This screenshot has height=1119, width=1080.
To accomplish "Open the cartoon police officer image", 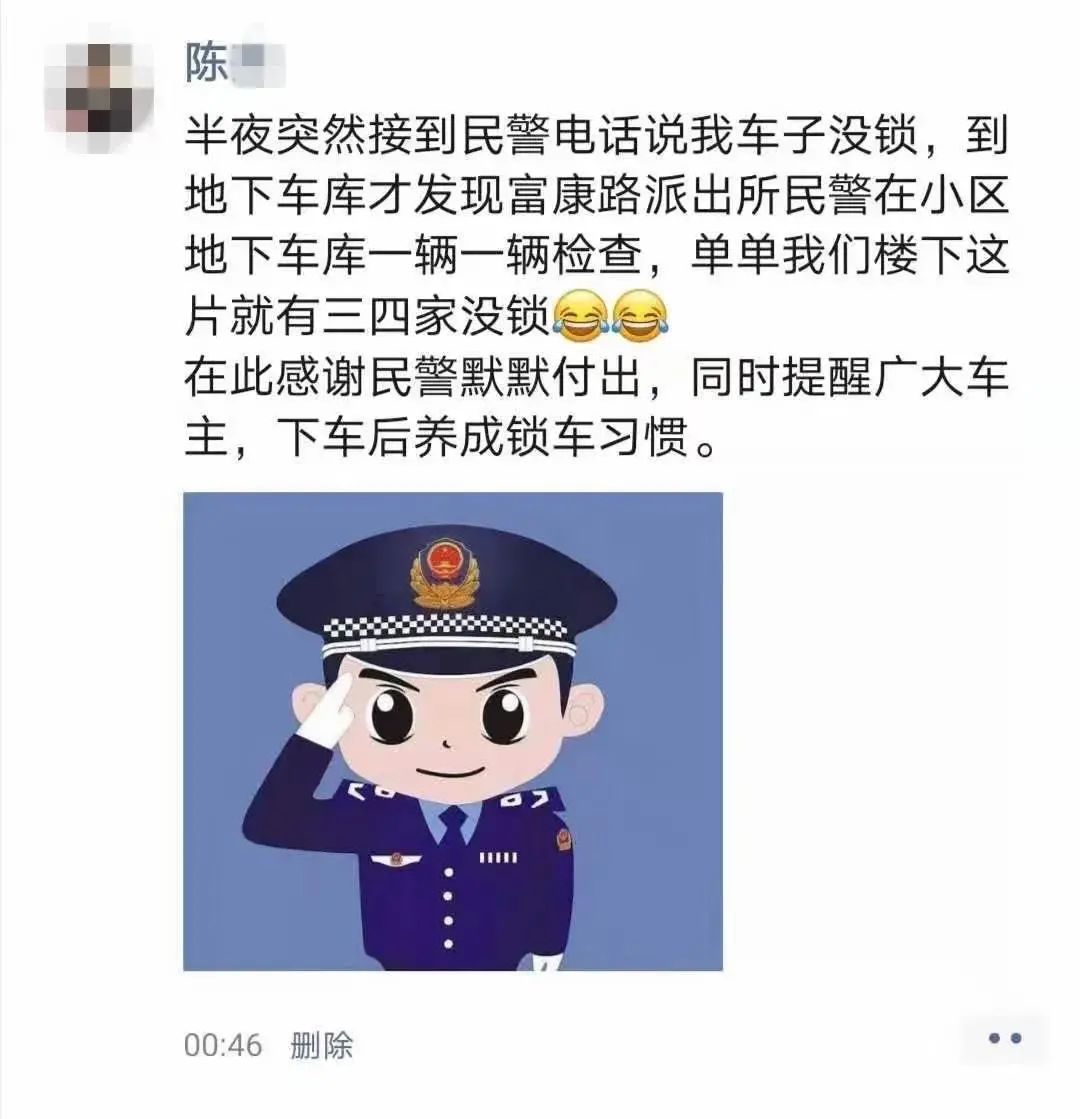I will pyautogui.click(x=453, y=731).
